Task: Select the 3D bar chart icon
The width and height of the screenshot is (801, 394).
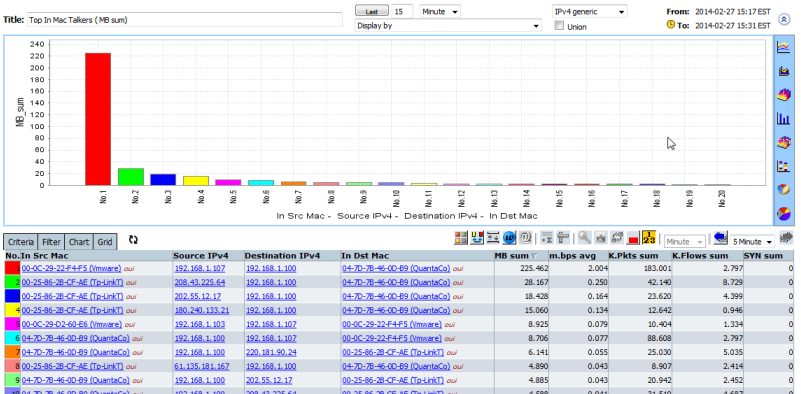Action: click(x=783, y=142)
